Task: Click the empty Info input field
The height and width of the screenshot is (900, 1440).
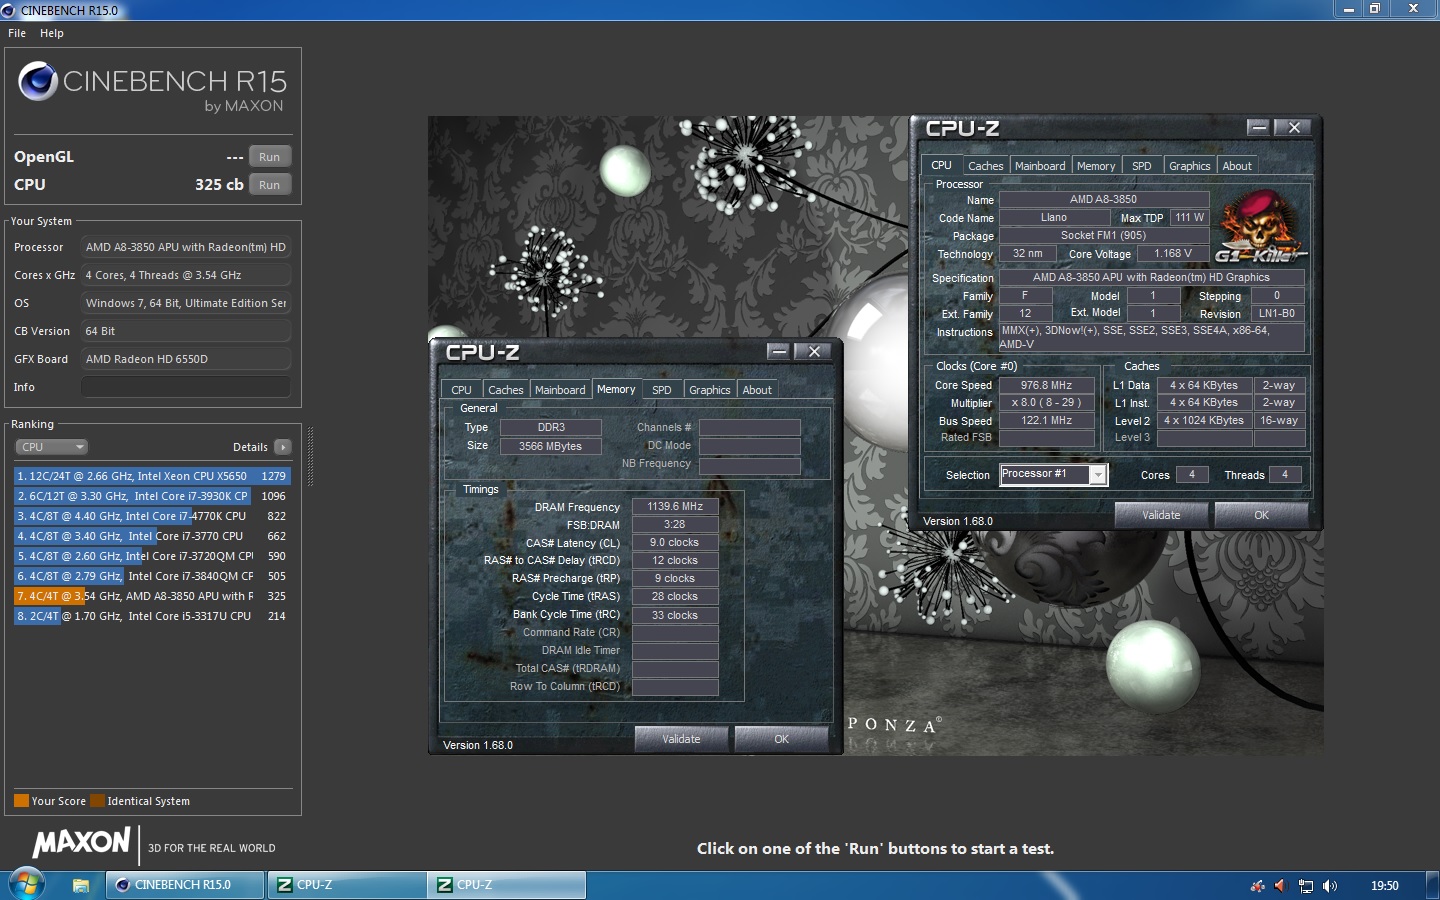Action: 186,387
